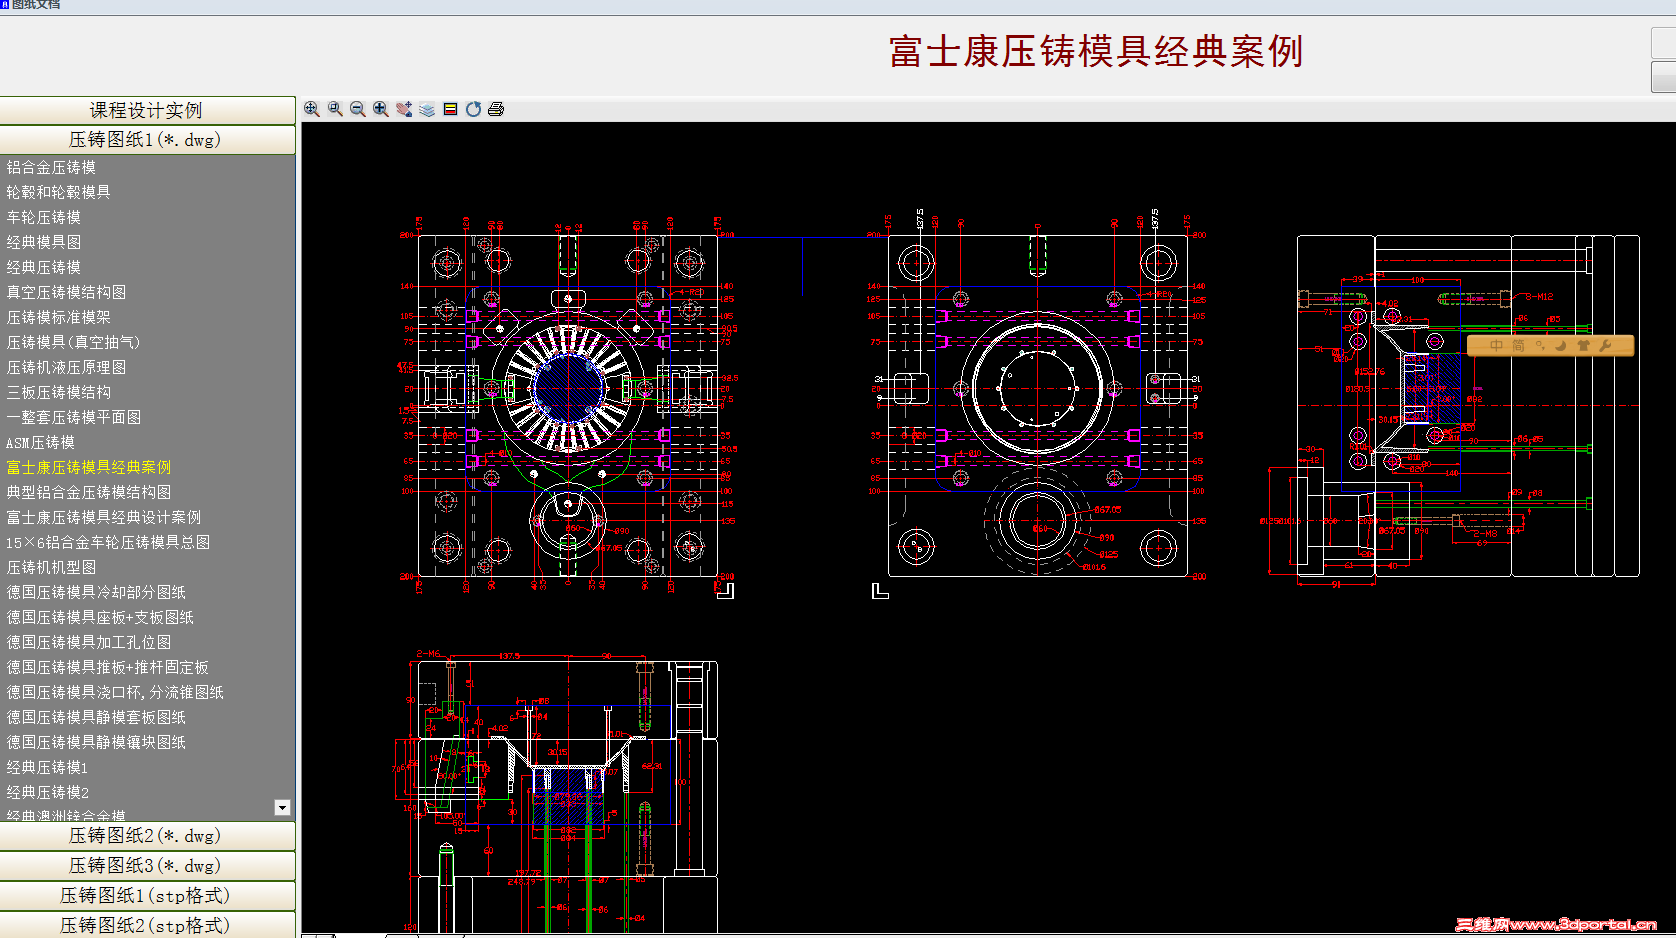Open 德国压铸模具静模镶块图纸 entry

point(96,742)
